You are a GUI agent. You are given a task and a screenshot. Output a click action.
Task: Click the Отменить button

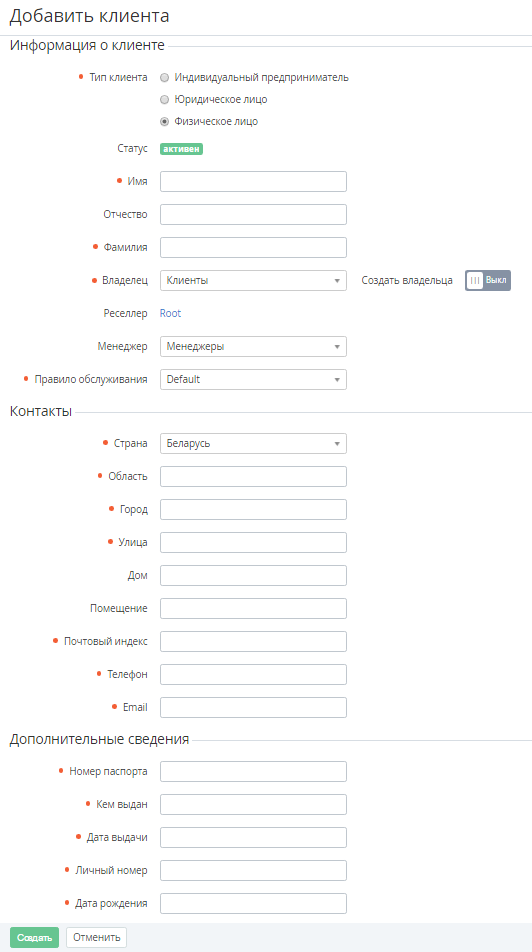[x=97, y=937]
